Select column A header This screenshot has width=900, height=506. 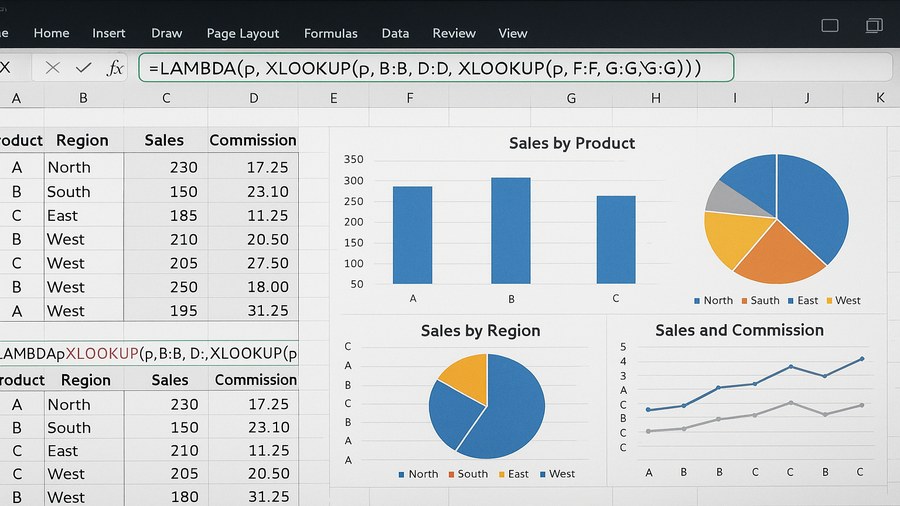17,98
